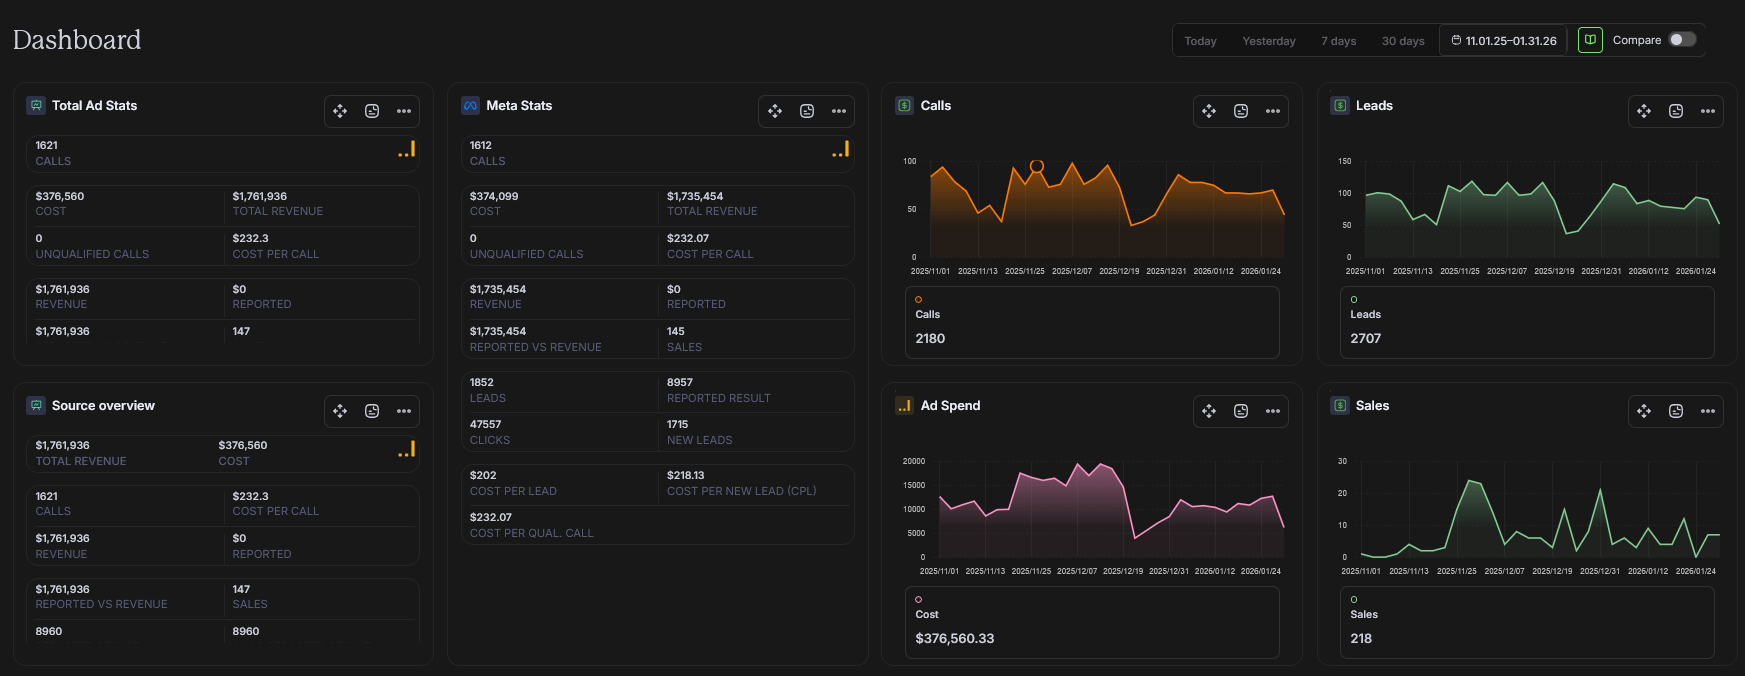Click the $374,099 cost in Meta Stats
1745x676 pixels.
tap(494, 196)
